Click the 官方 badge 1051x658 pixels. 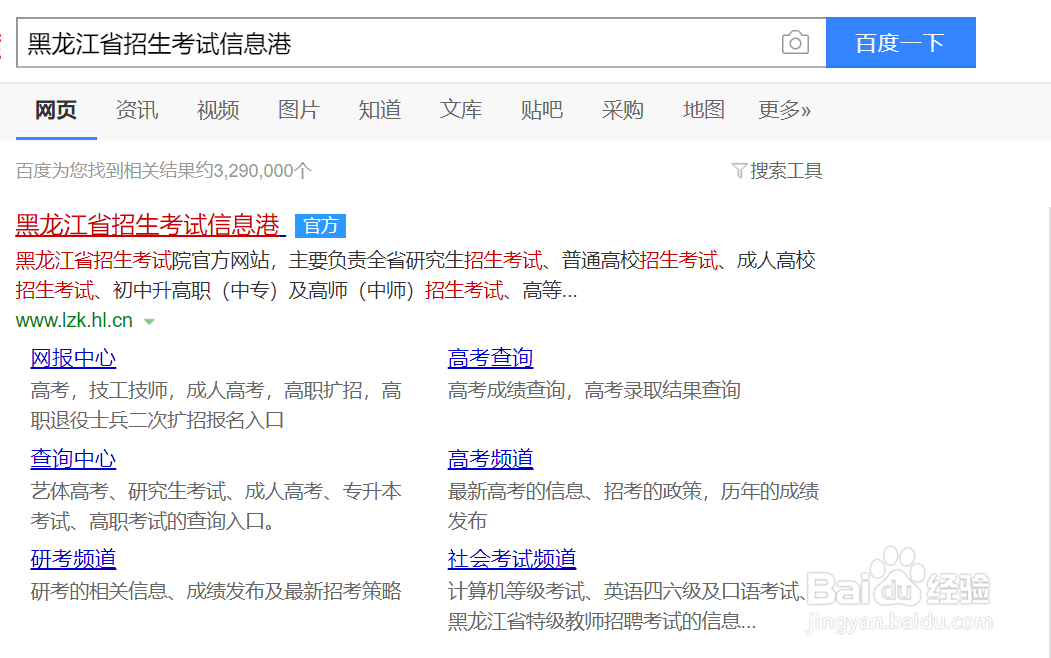(x=320, y=226)
